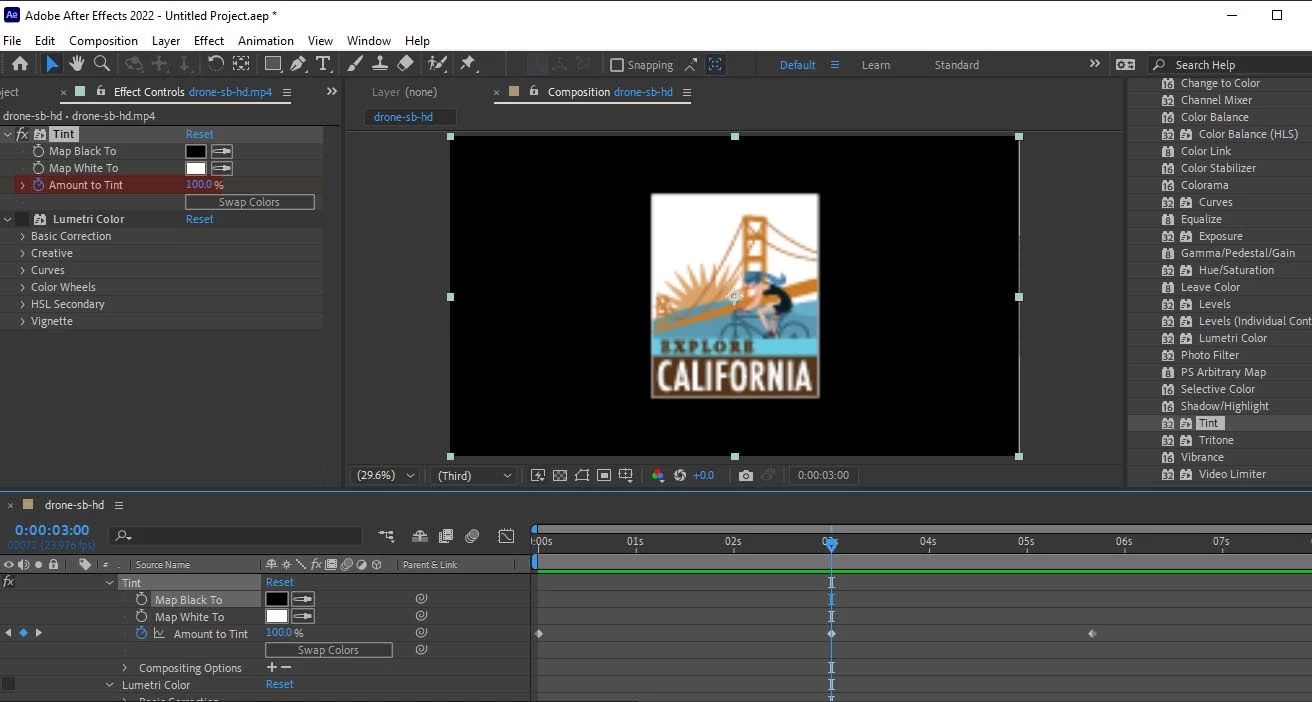1312x702 pixels.
Task: Toggle Amount to Tint stopwatch in Effect Controls
Action: pos(39,185)
